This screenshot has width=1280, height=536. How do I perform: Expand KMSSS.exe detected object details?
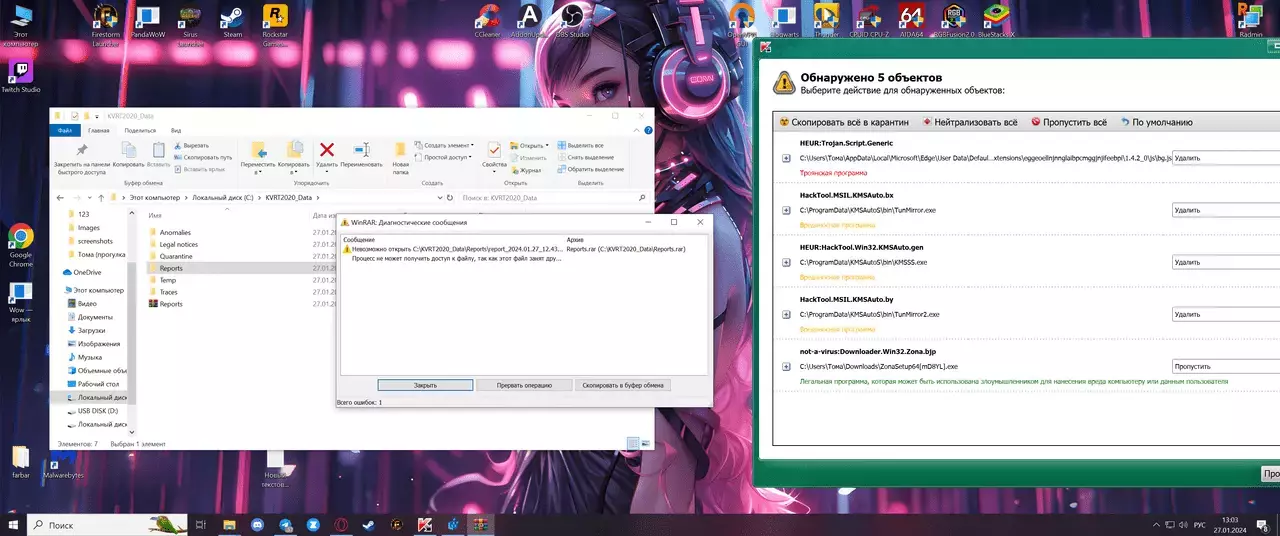[x=786, y=262]
